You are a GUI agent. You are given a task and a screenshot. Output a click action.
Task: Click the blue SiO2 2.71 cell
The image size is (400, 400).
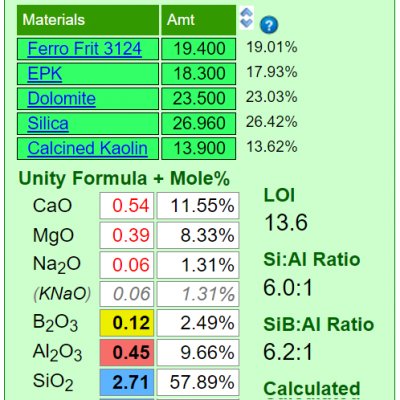pyautogui.click(x=127, y=382)
